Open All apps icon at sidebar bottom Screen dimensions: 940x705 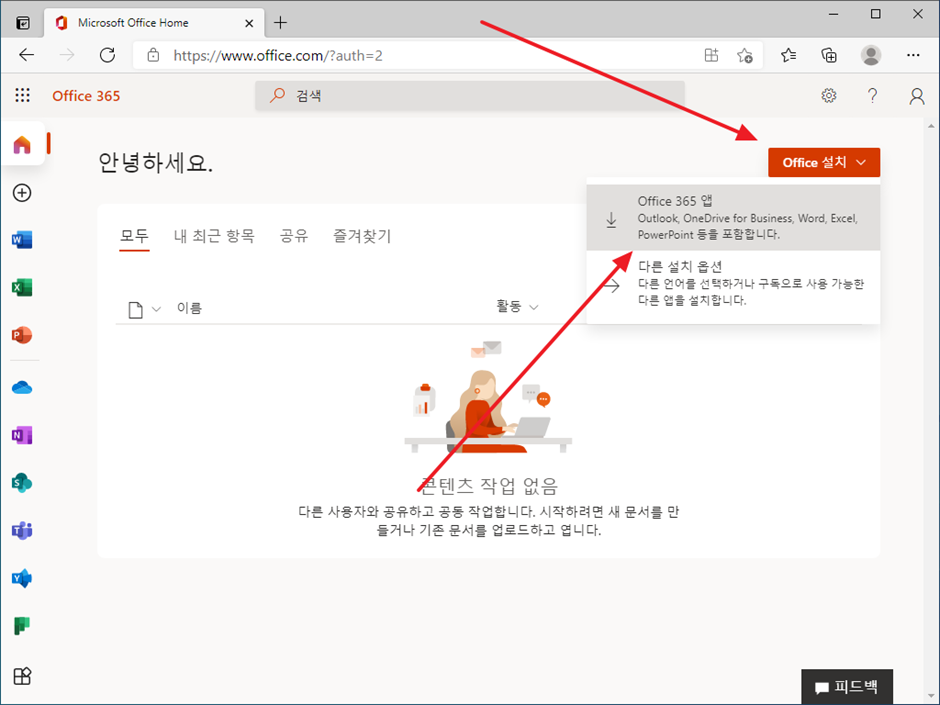(x=22, y=676)
